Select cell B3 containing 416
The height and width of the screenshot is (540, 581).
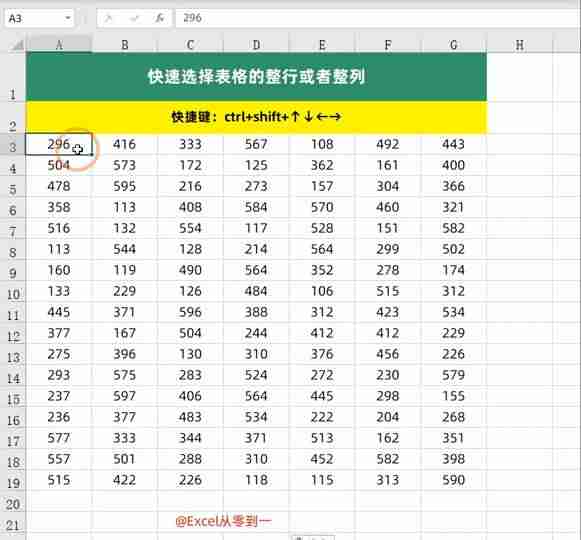[x=125, y=144]
